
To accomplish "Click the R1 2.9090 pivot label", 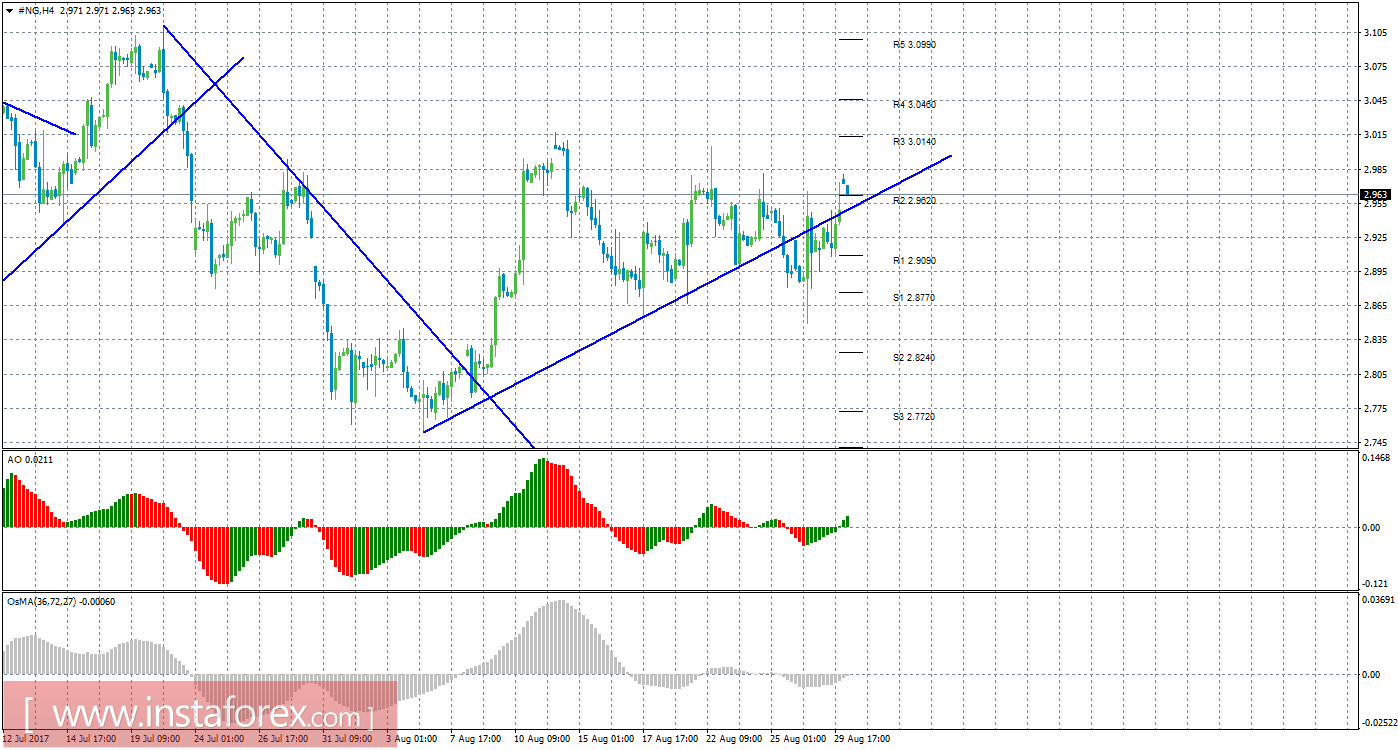I will tap(914, 261).
